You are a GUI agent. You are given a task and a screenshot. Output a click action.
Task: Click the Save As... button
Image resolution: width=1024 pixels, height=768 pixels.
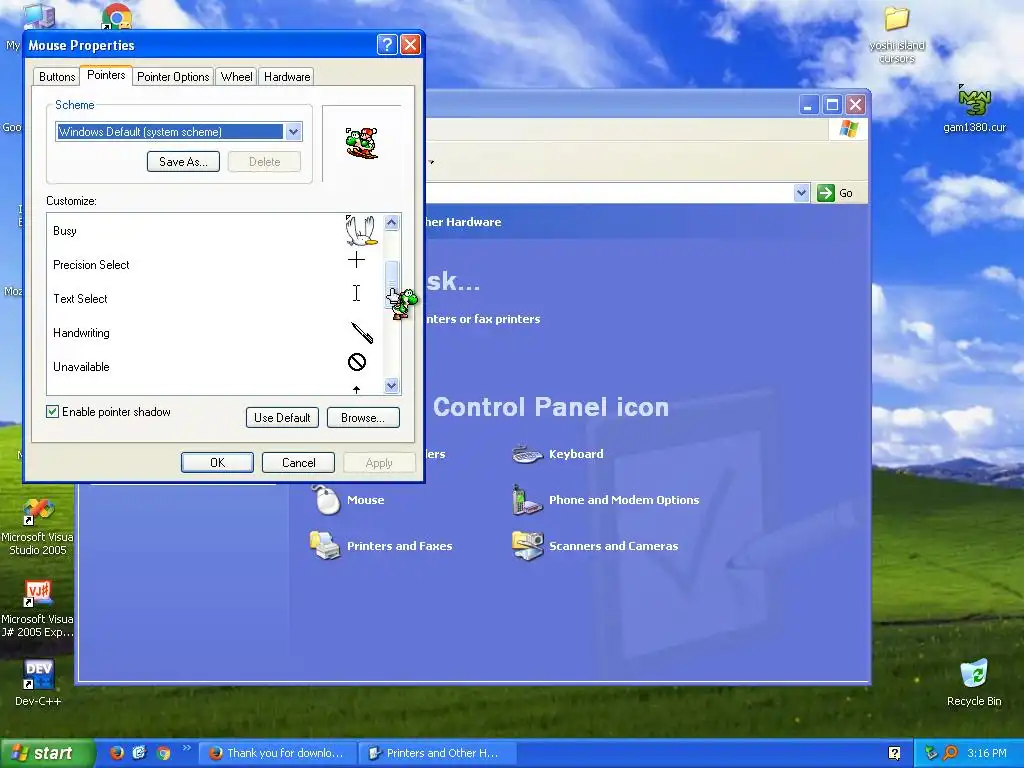184,162
